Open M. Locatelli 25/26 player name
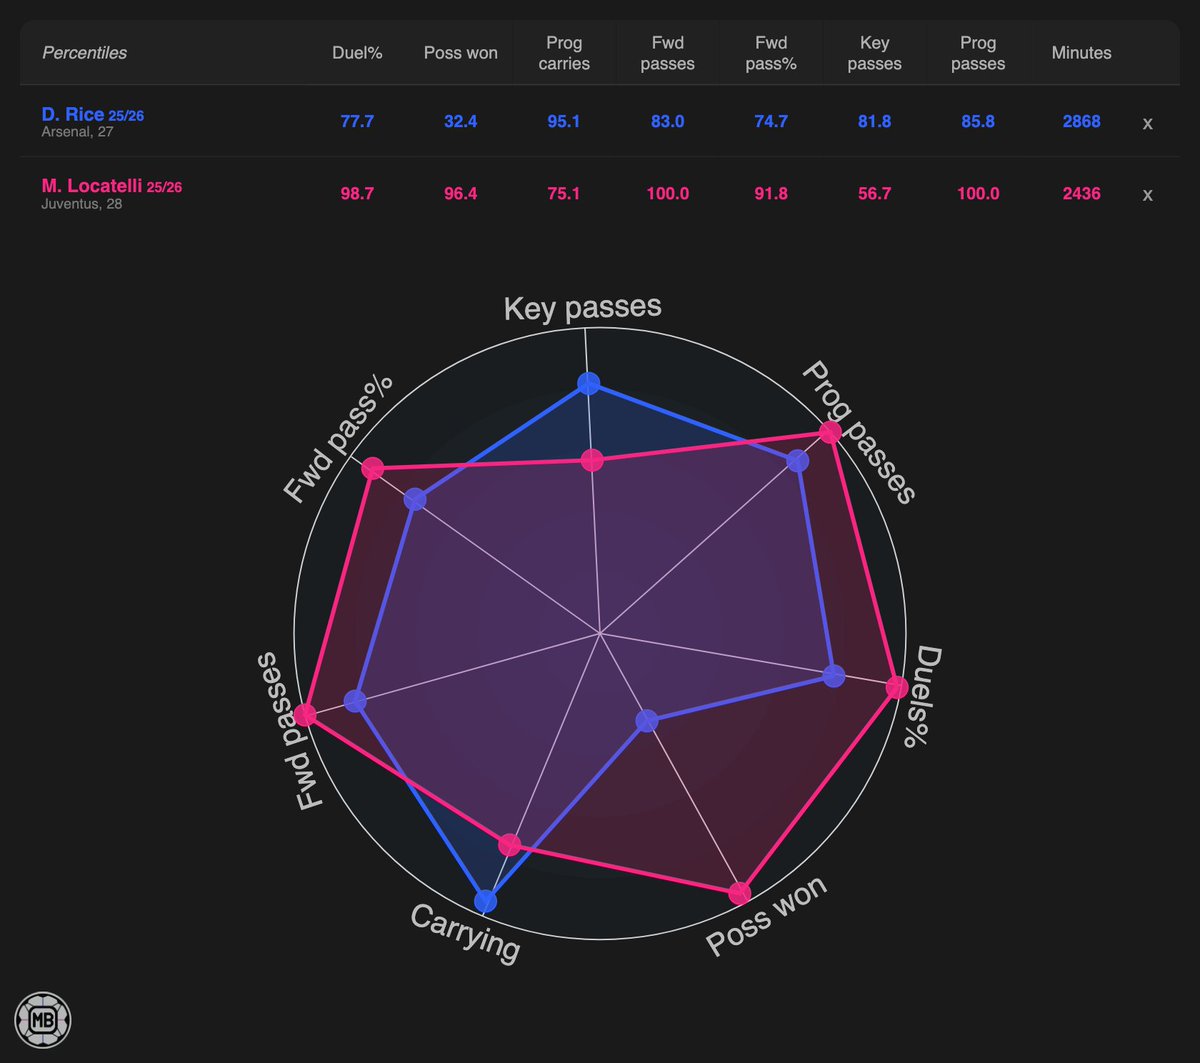Image resolution: width=1200 pixels, height=1063 pixels. [x=112, y=186]
